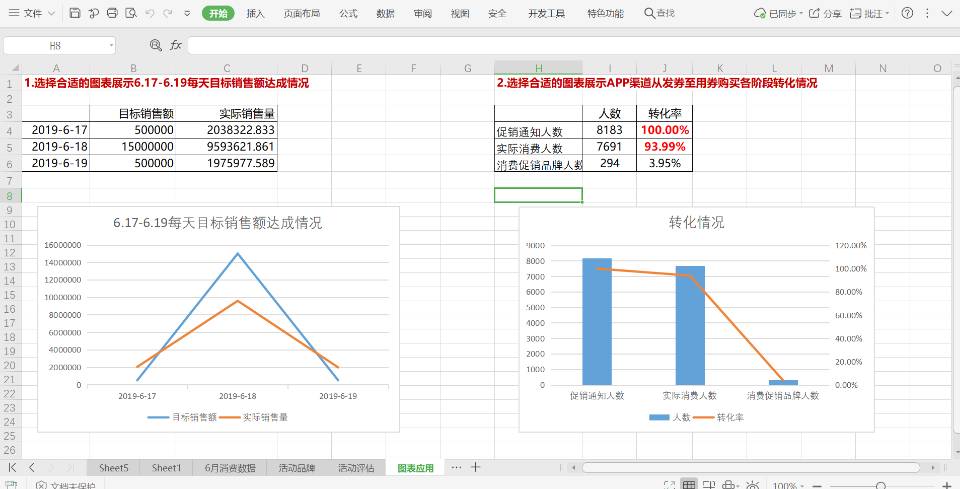Open the 插入 ribbon tab
960x489 pixels.
[x=255, y=13]
